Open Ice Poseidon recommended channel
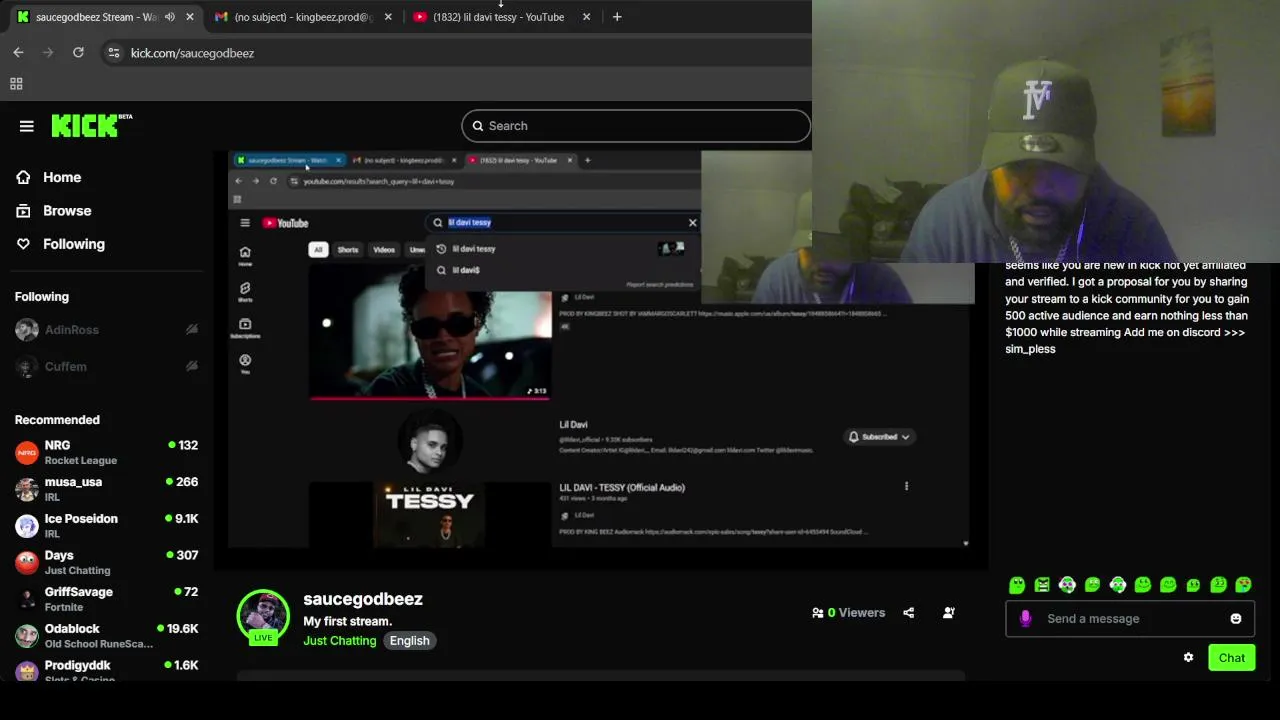 click(x=106, y=526)
